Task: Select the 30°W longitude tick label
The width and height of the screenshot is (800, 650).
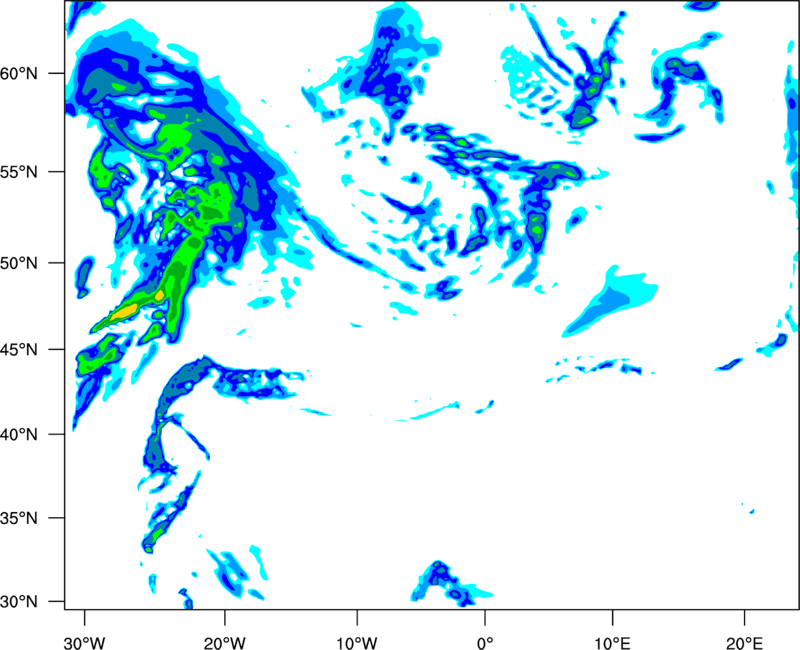Action: coord(85,642)
